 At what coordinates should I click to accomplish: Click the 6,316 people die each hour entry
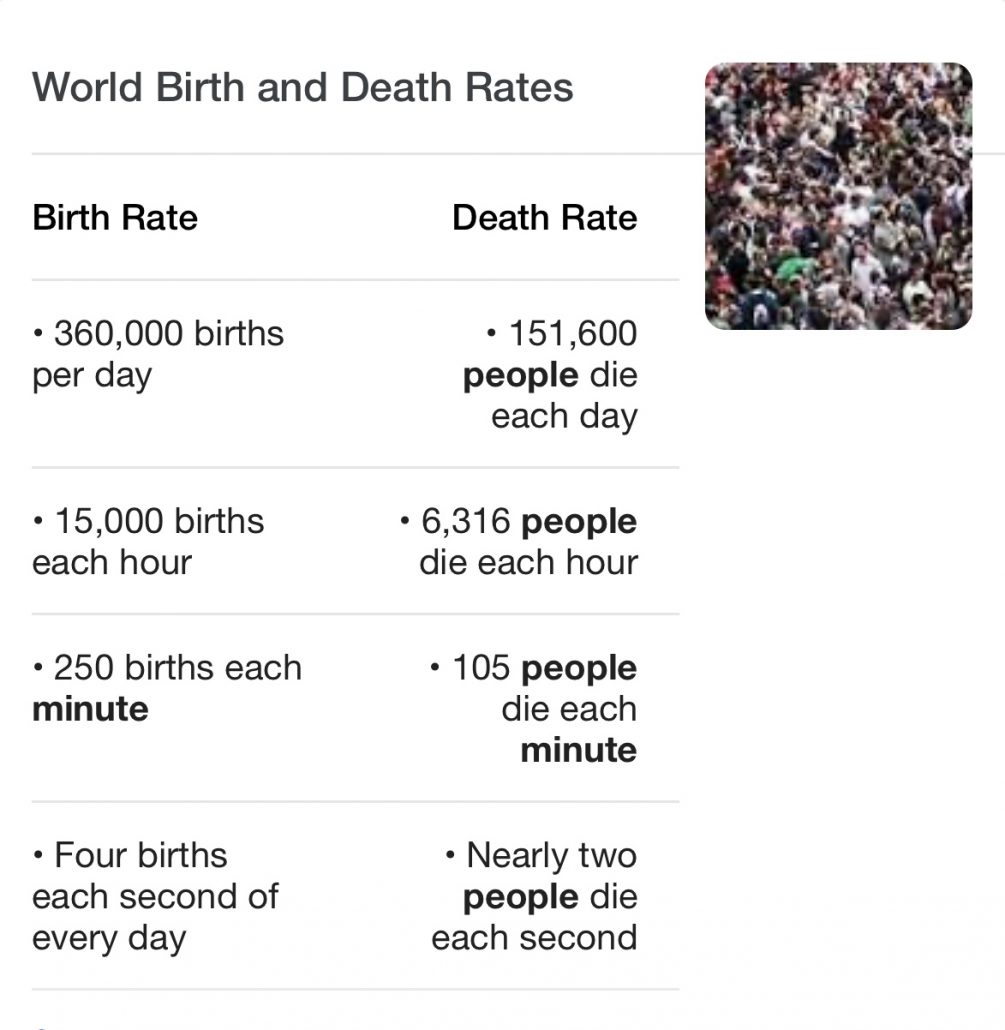pyautogui.click(x=518, y=542)
